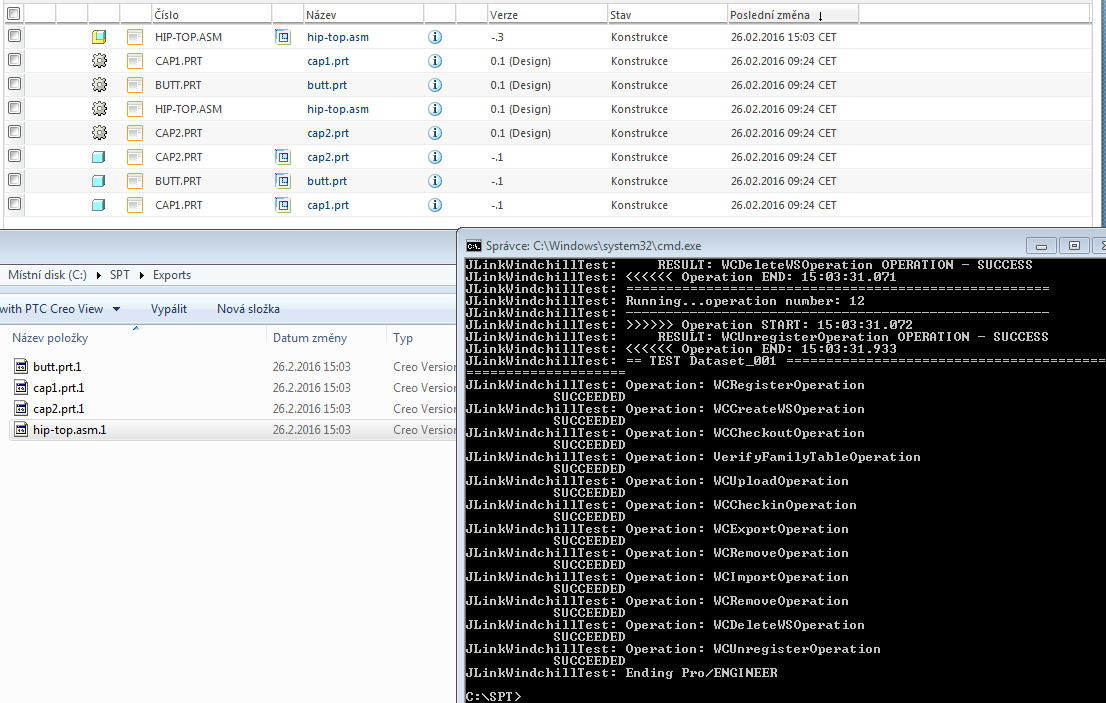Image resolution: width=1106 pixels, height=703 pixels.
Task: Click orange document icon in HIP-TOP.ASM -.3 row
Action: coord(135,37)
